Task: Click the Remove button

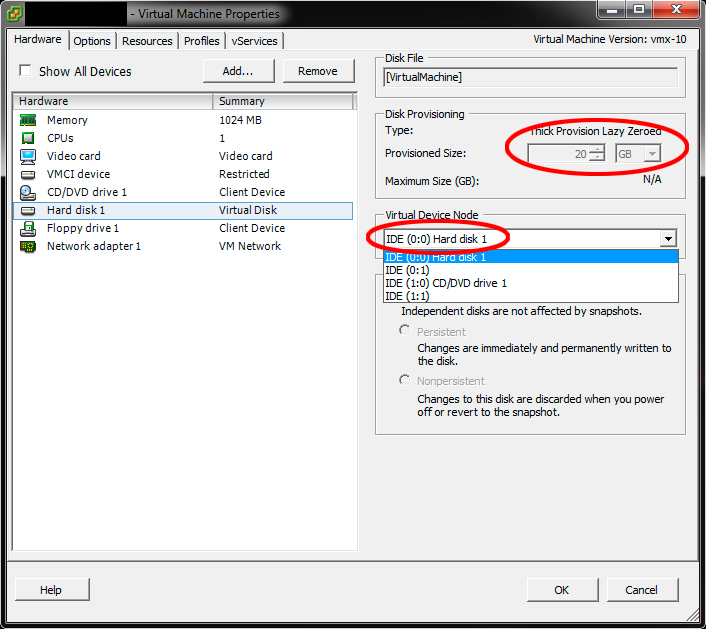Action: 318,71
